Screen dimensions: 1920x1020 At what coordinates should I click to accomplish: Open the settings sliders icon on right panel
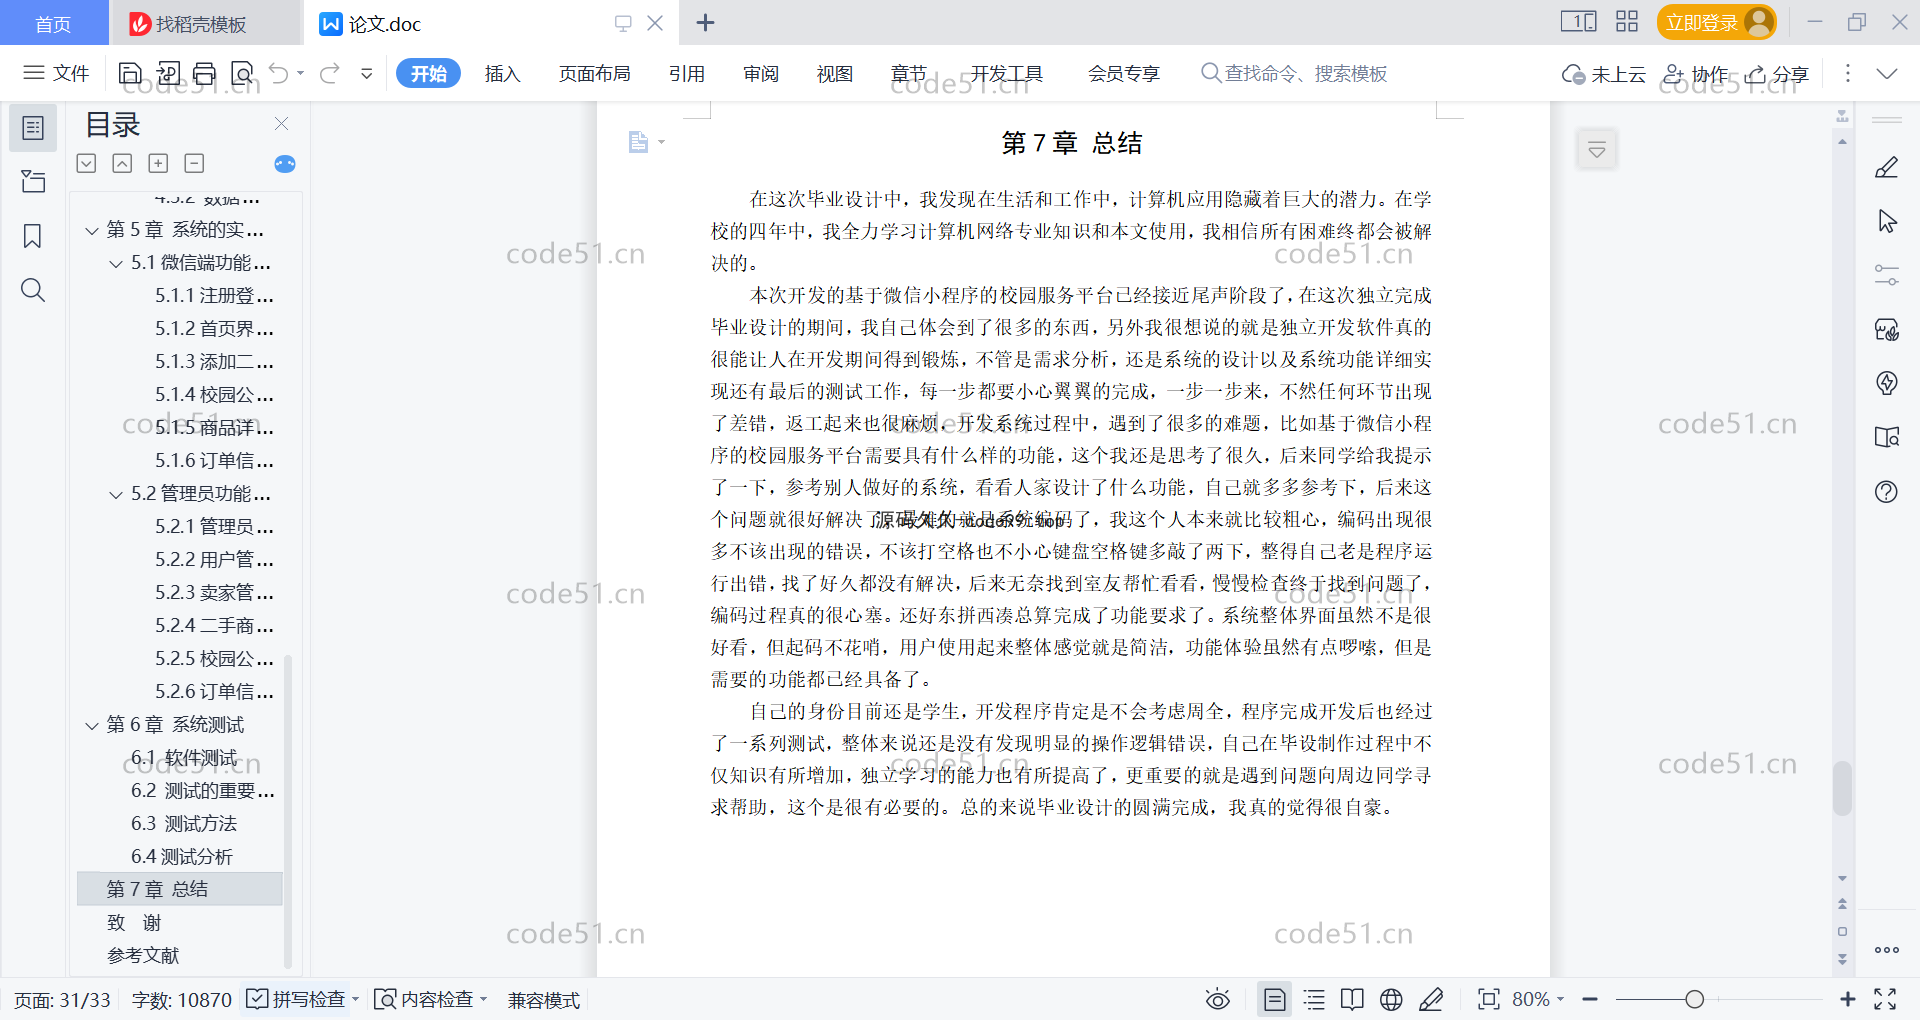(x=1887, y=275)
